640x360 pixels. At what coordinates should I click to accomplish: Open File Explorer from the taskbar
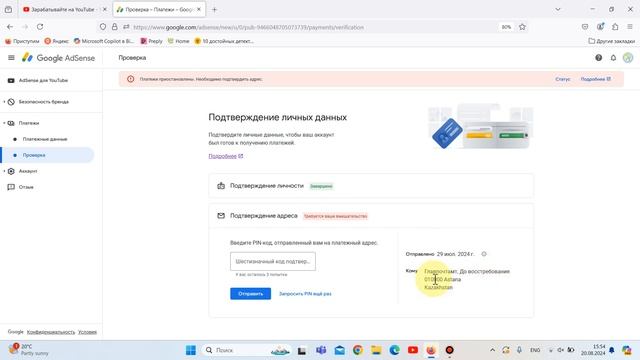[x=376, y=350]
